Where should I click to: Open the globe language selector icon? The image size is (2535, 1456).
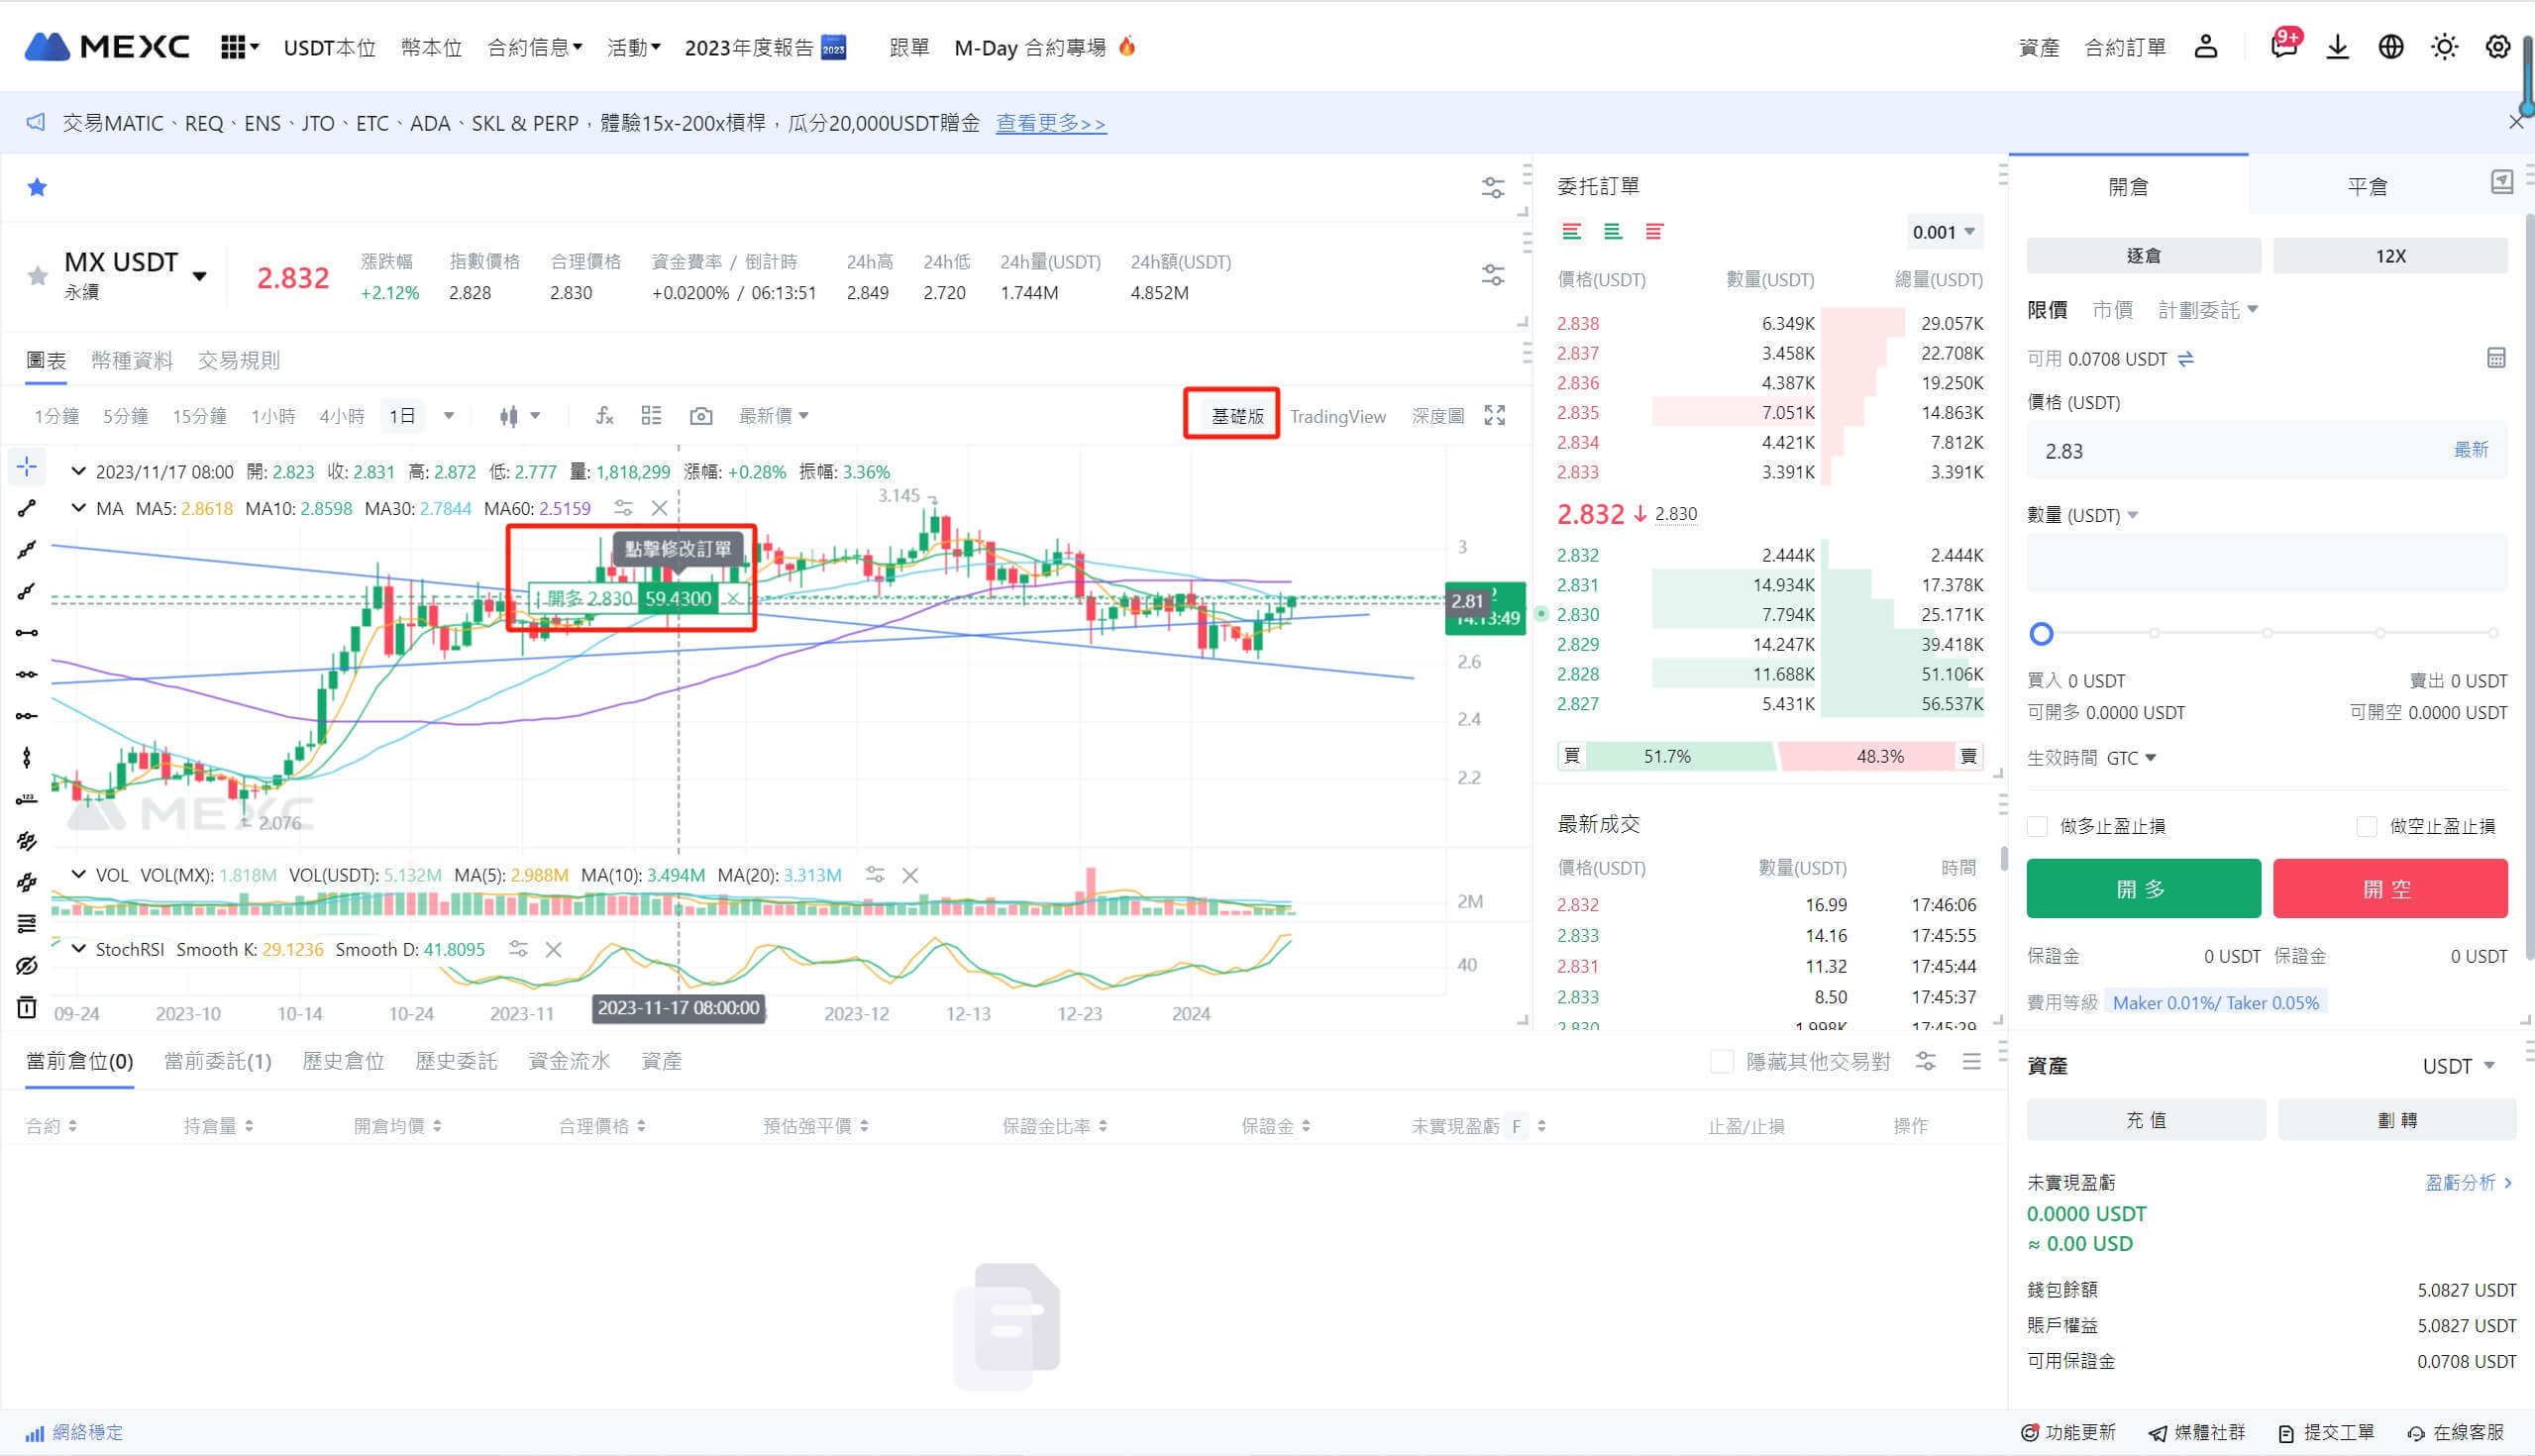pos(2390,47)
